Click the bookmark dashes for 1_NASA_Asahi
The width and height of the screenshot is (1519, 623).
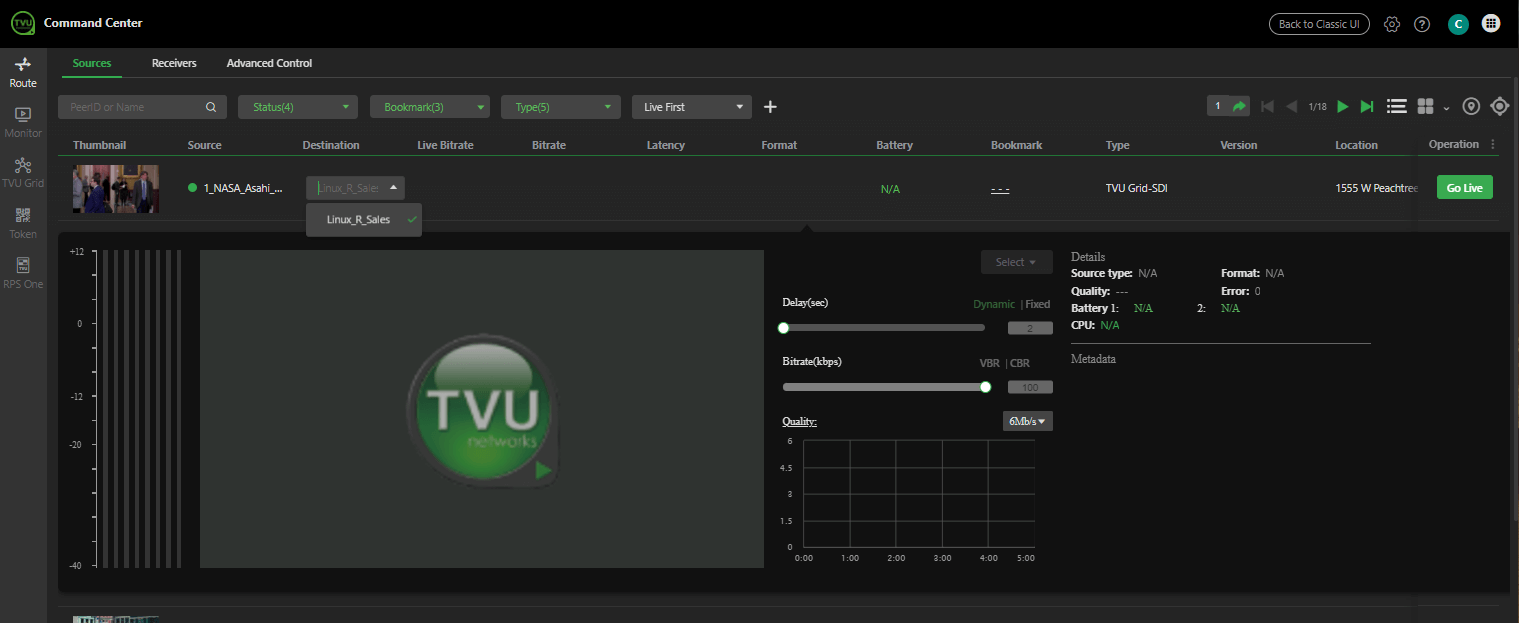[1000, 188]
